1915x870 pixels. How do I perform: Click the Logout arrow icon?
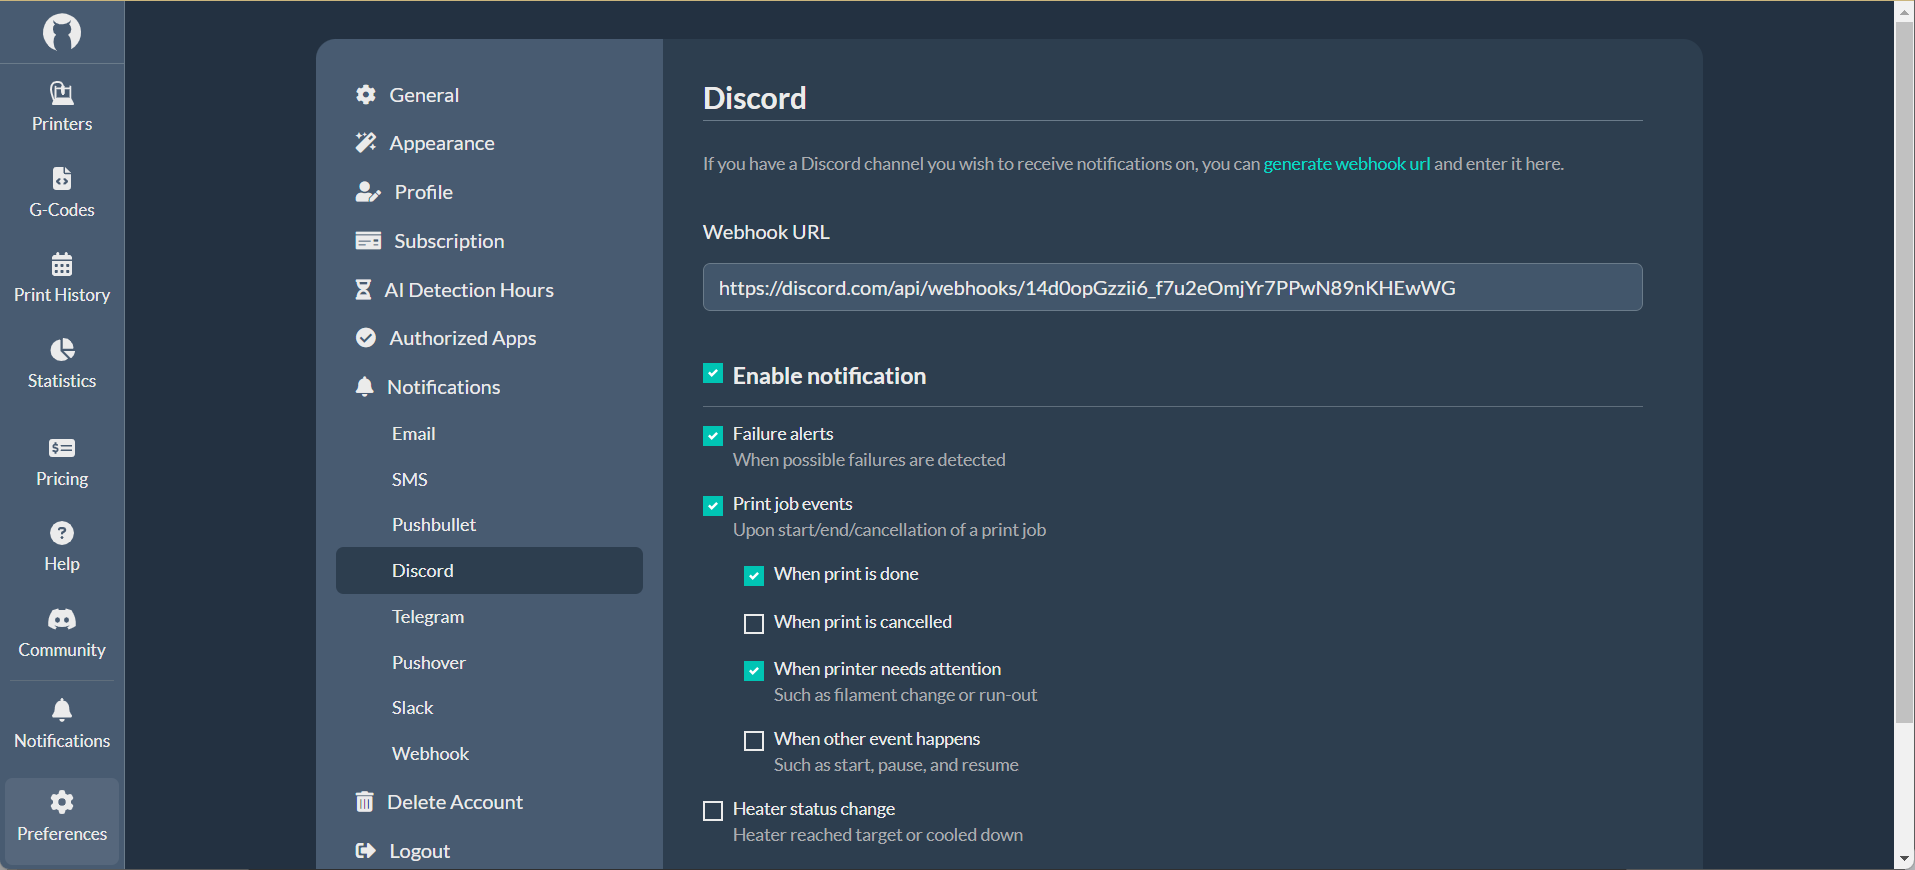pos(366,851)
